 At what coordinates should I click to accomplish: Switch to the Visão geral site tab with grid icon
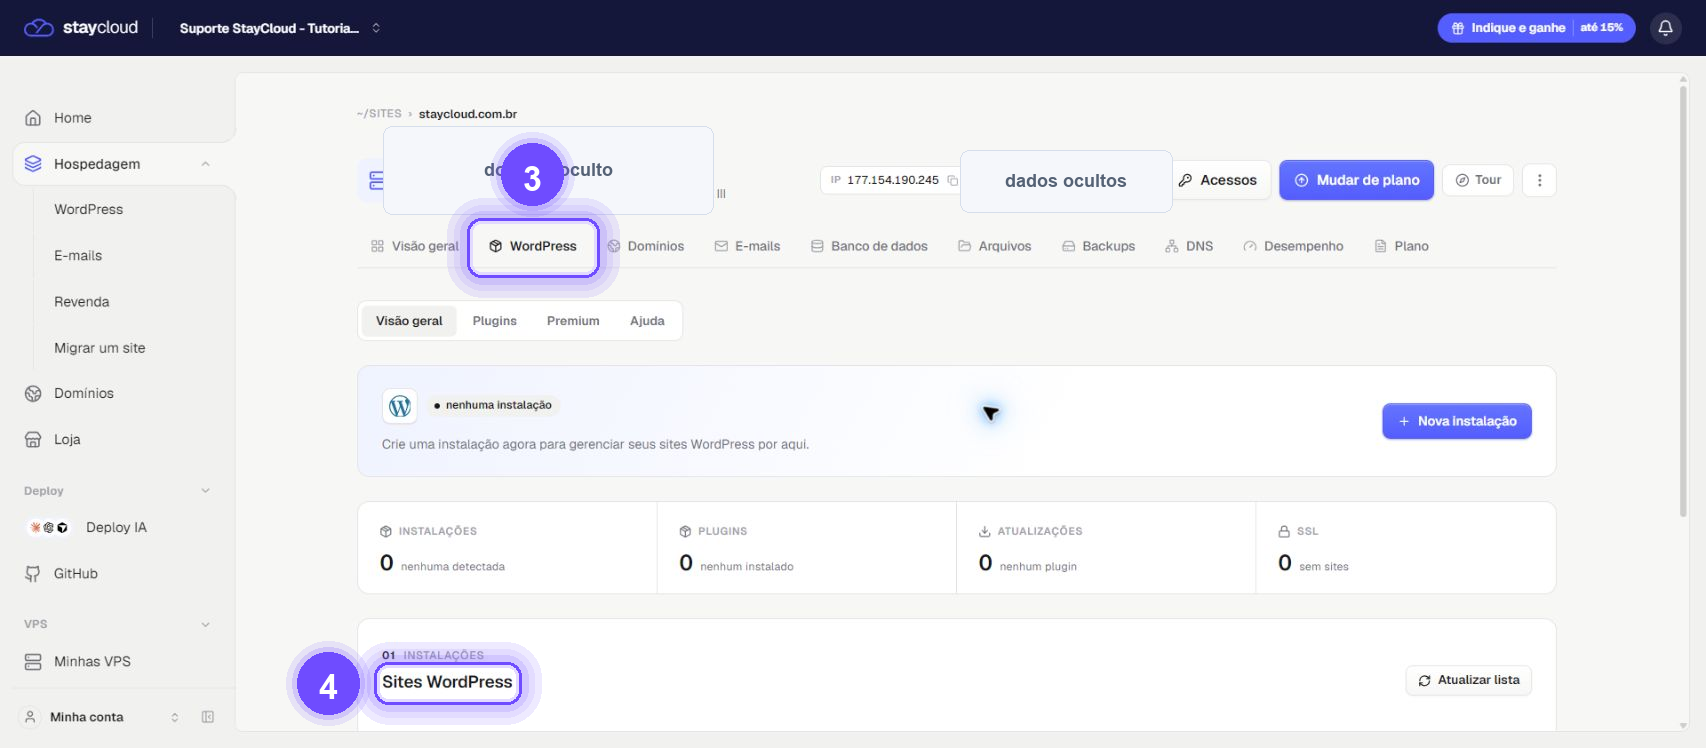coord(414,246)
